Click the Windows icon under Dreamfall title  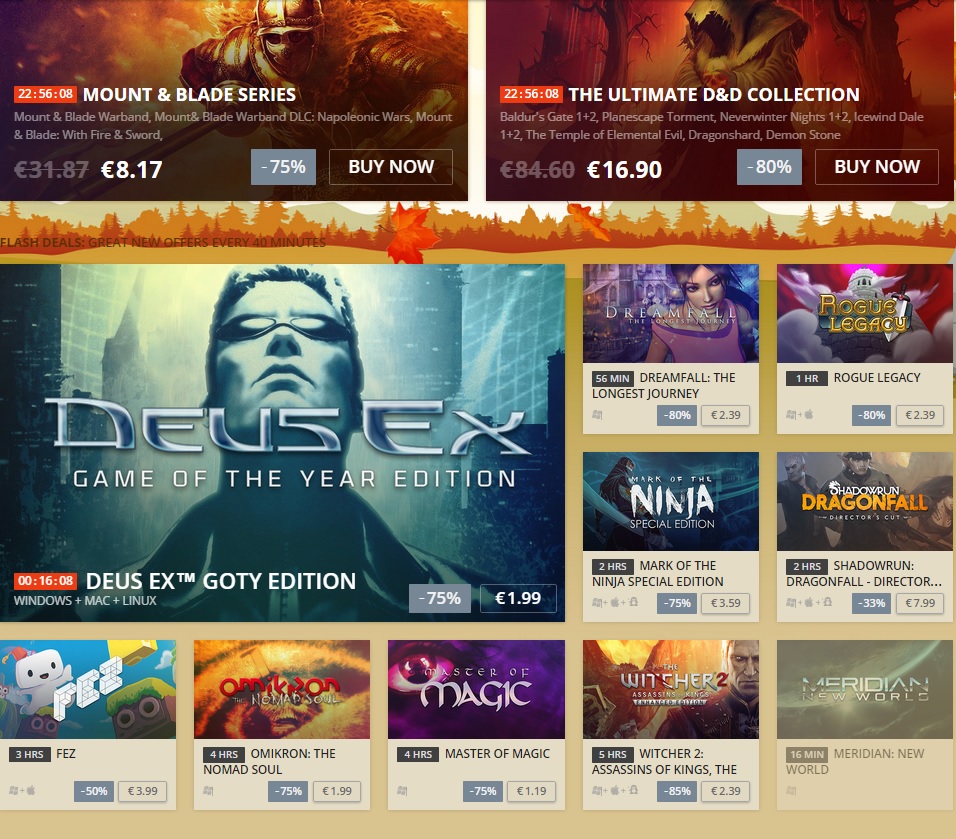coord(598,415)
